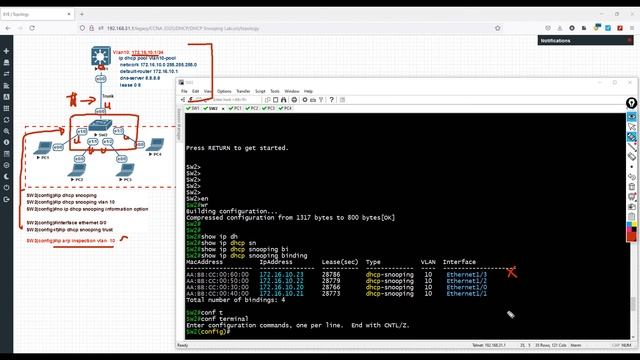Open More actions grid icon in sidebar
640x360 pixels.
point(6,109)
